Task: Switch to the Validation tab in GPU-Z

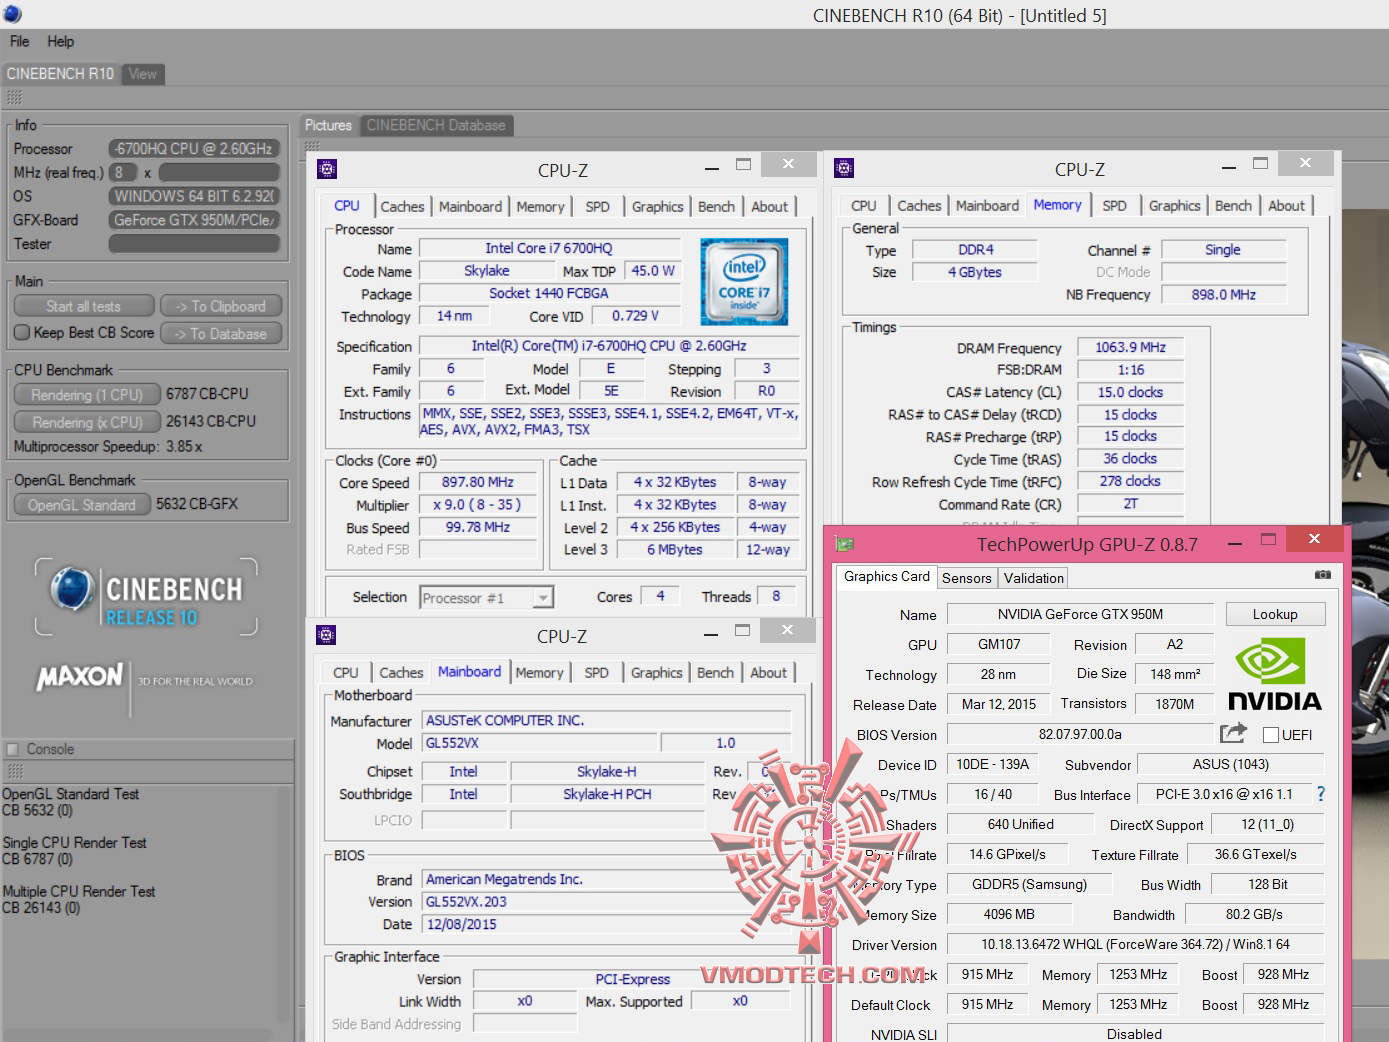Action: 1033,578
